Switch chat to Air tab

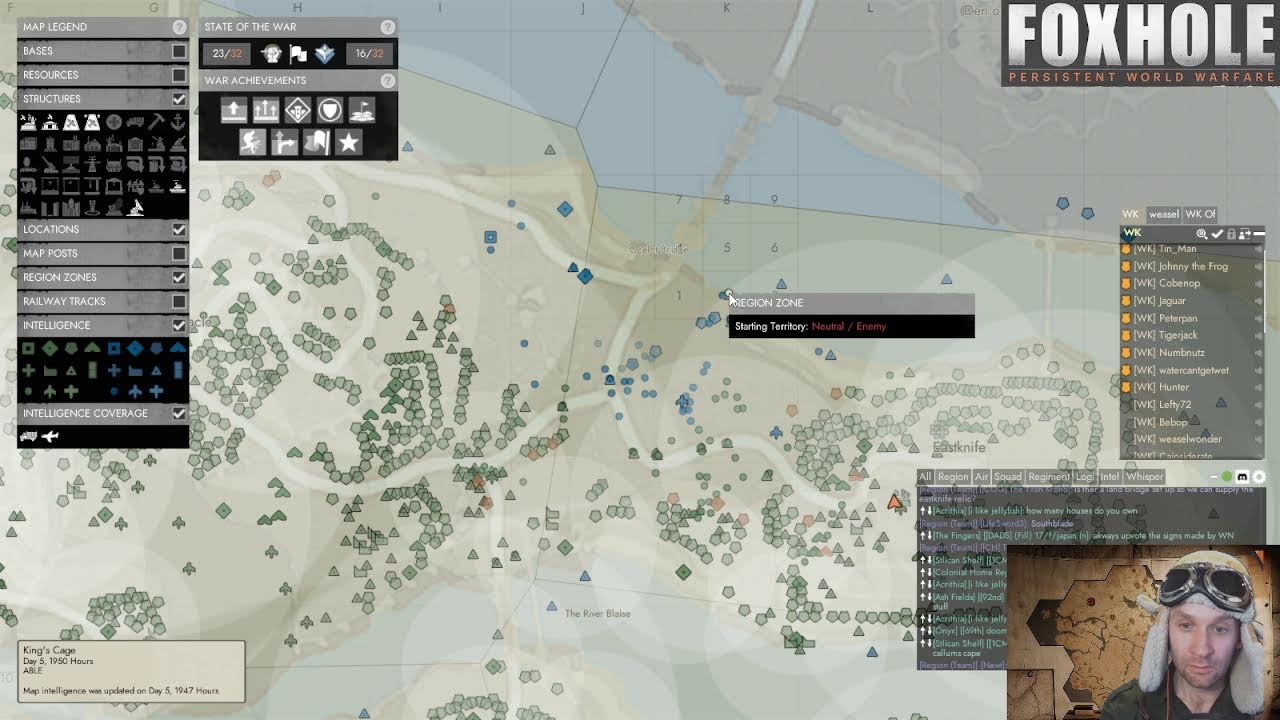pyautogui.click(x=981, y=477)
